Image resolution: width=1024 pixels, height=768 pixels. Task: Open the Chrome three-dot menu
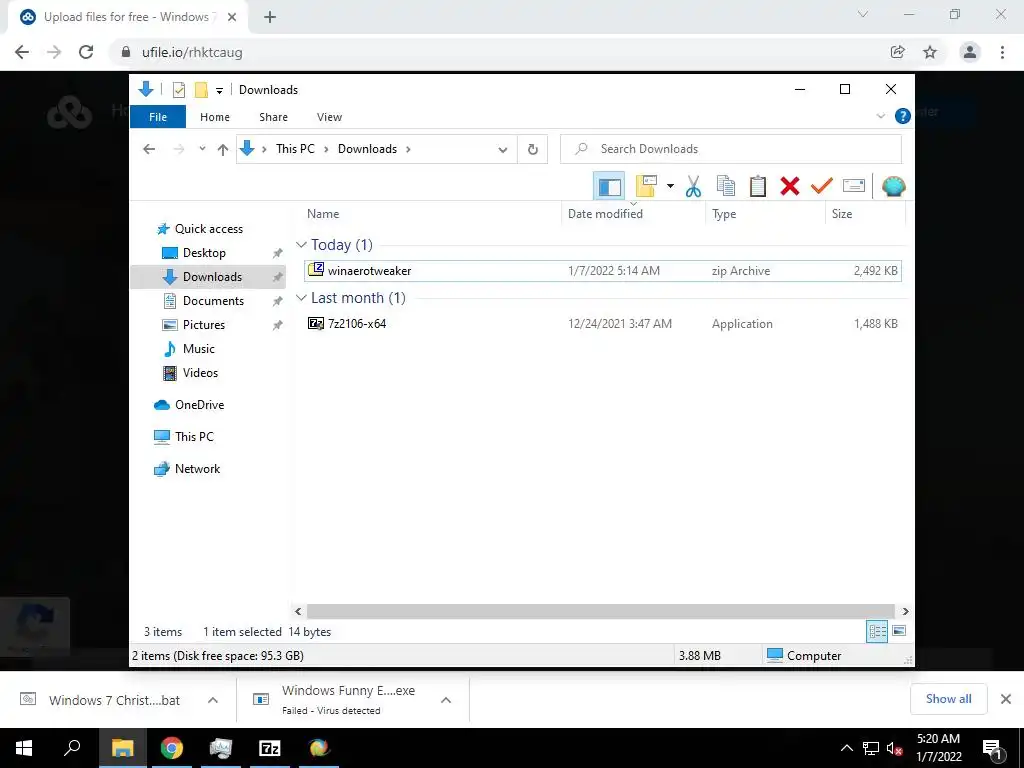[x=1002, y=52]
